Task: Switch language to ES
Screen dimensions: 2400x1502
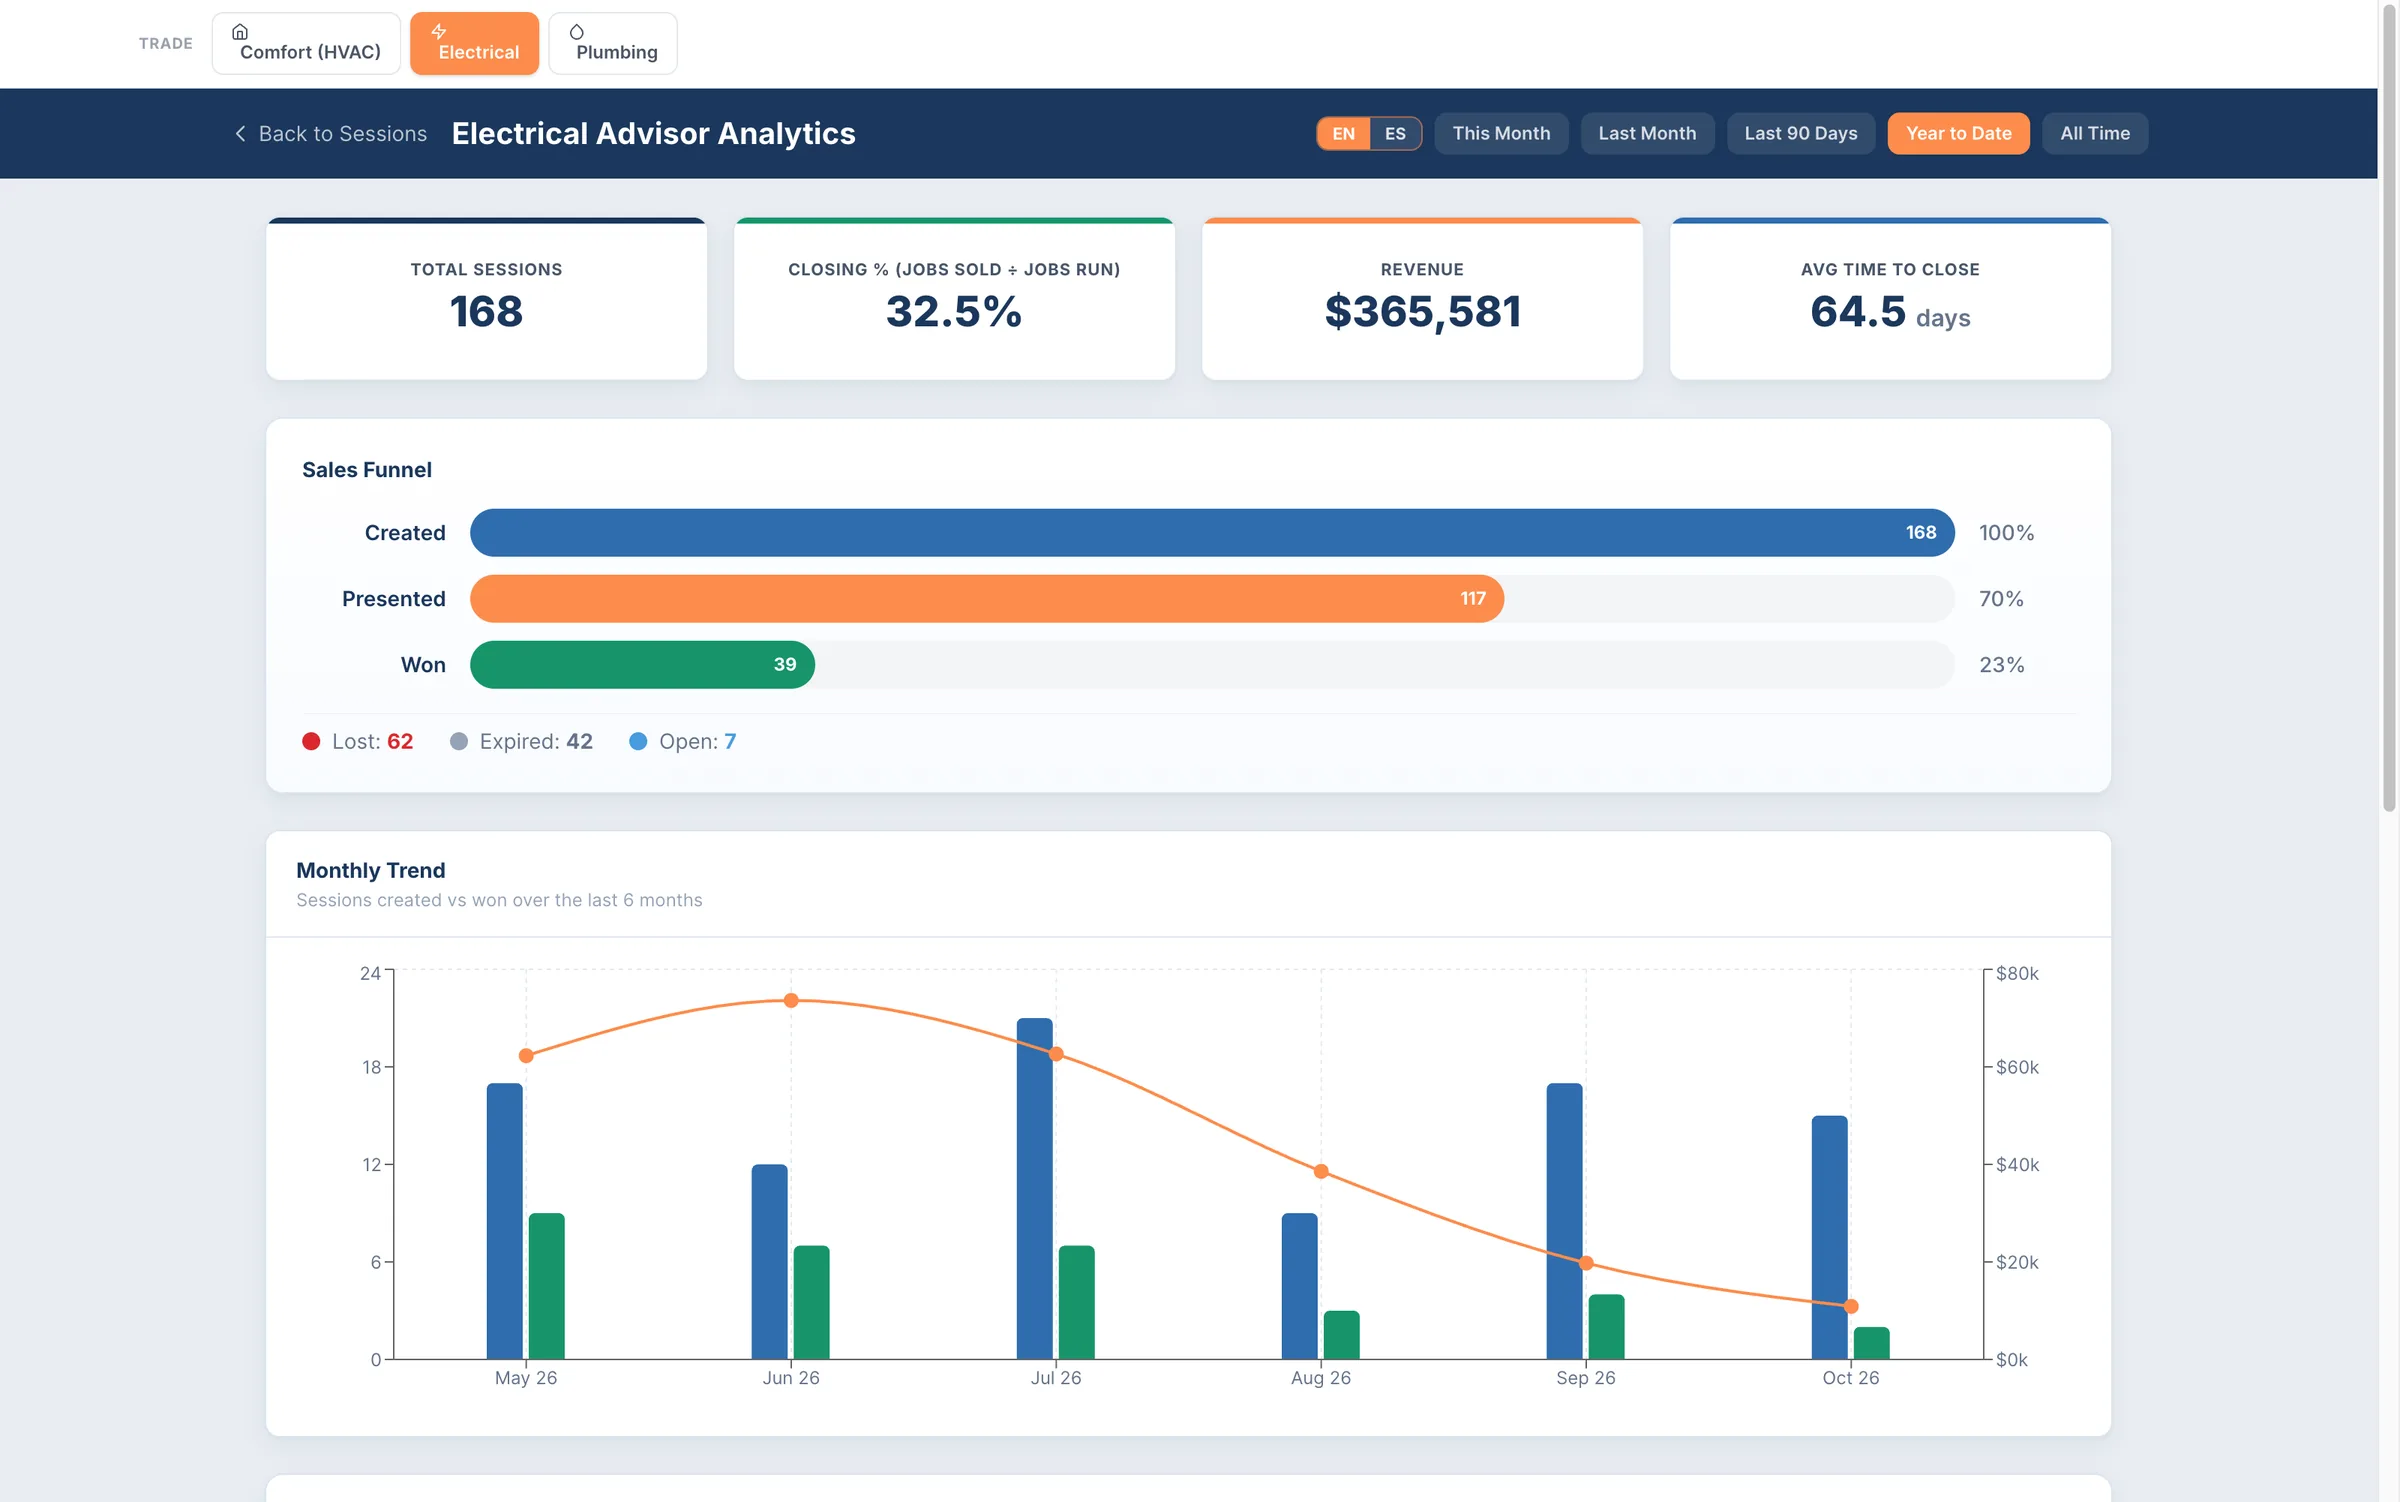Action: [x=1395, y=133]
